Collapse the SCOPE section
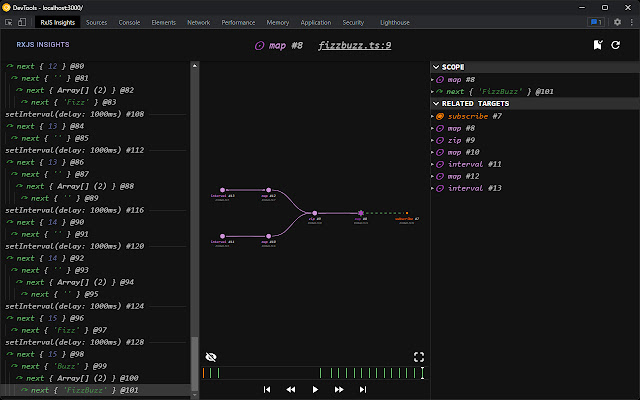The height and width of the screenshot is (400, 640). (436, 67)
